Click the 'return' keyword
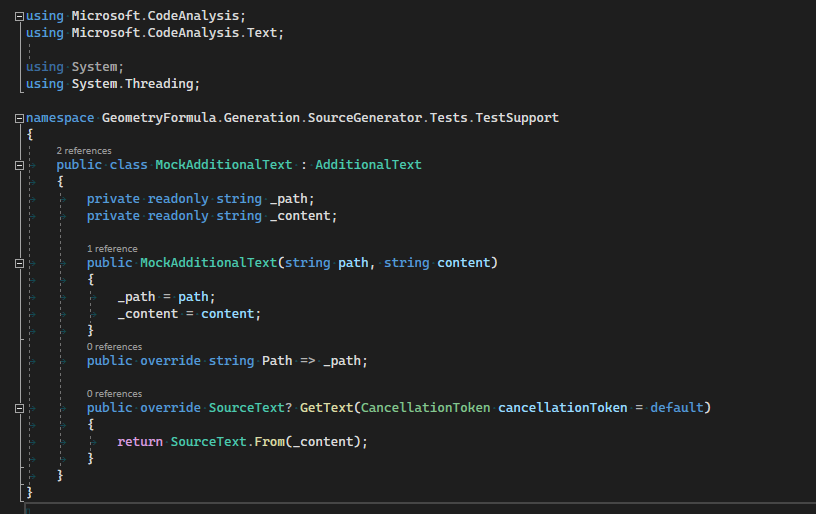Viewport: 816px width, 514px height. click(140, 442)
